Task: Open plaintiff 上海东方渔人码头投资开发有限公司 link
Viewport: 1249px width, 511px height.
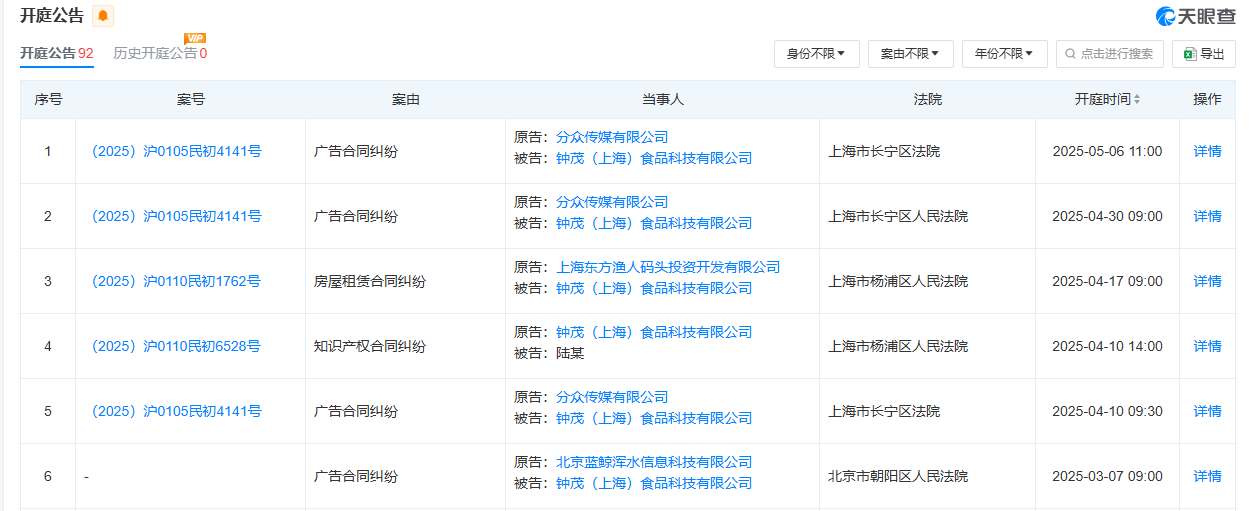Action: 668,267
